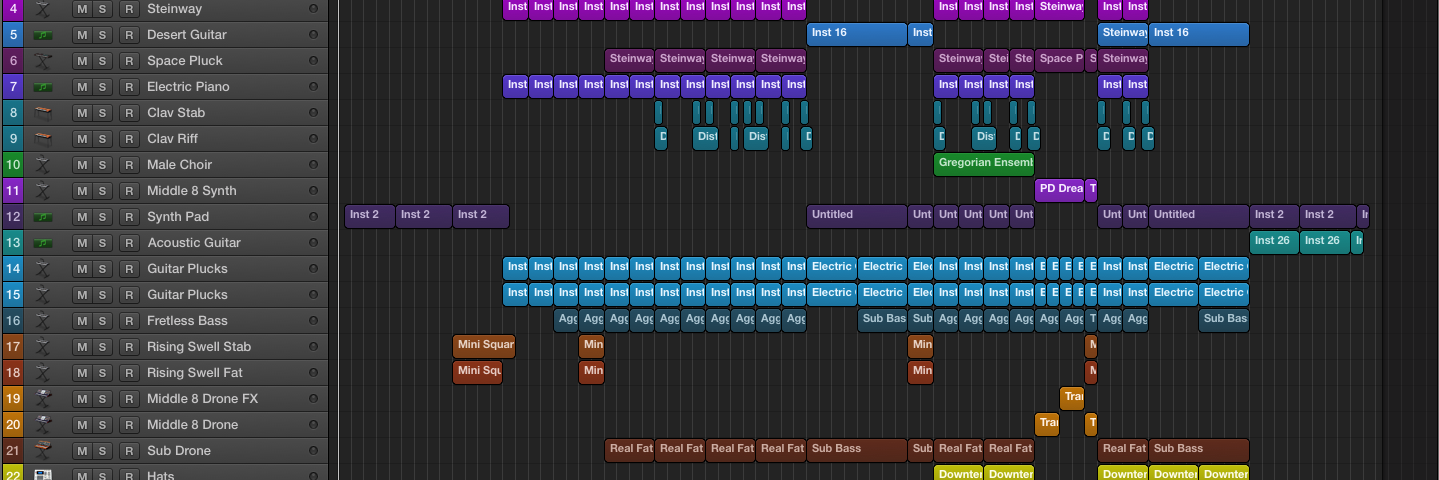Click the Rising Swell Fat track icon
Image resolution: width=1439 pixels, height=480 pixels.
click(42, 372)
